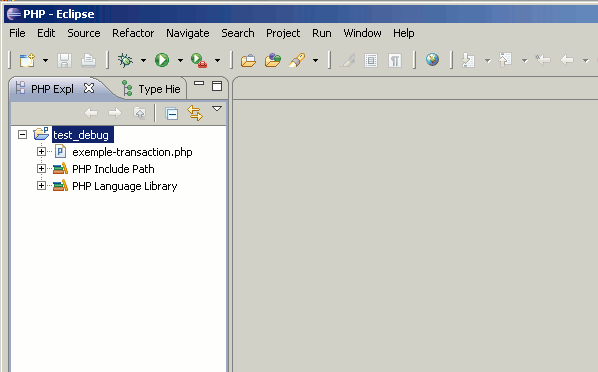Viewport: 598px width, 372px height.
Task: Select PHP Include Path item
Action: coord(113,169)
